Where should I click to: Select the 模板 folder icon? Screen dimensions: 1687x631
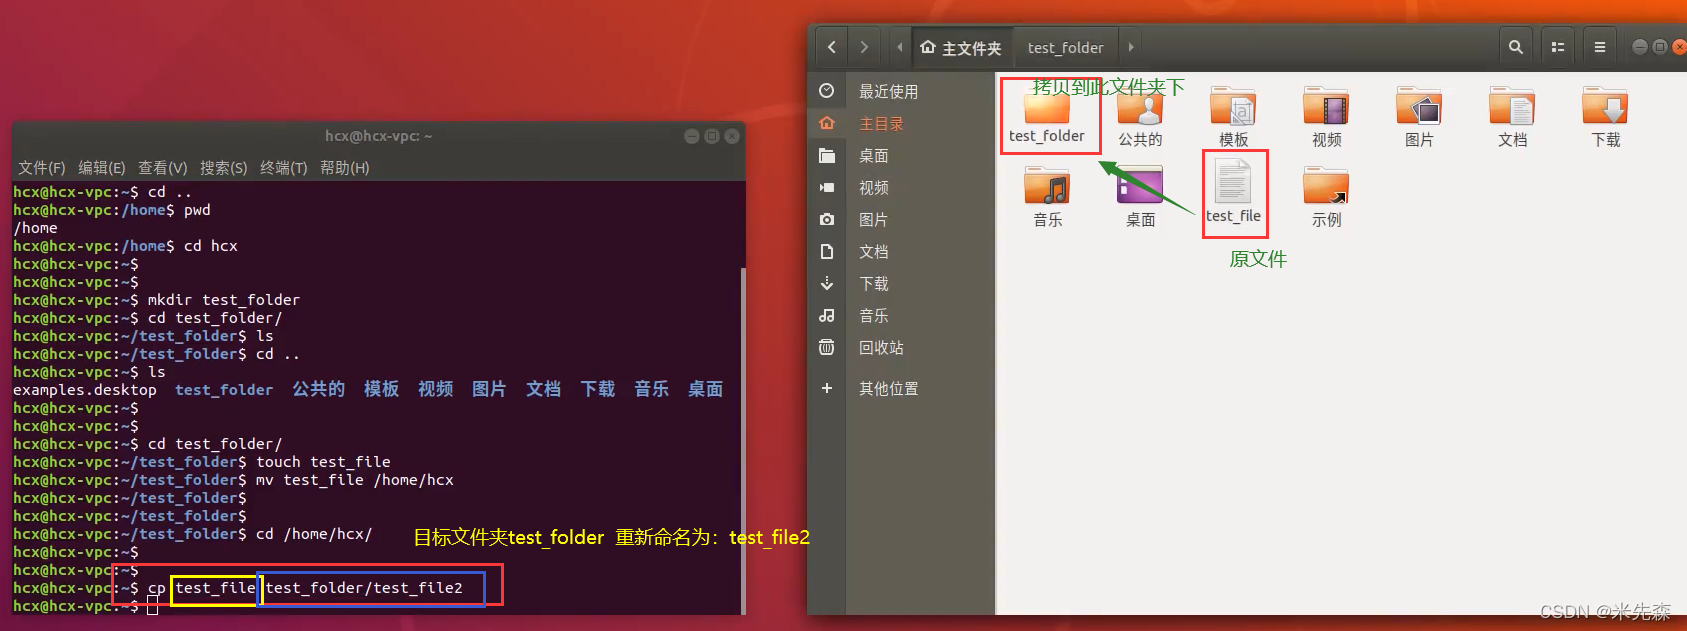(x=1233, y=106)
